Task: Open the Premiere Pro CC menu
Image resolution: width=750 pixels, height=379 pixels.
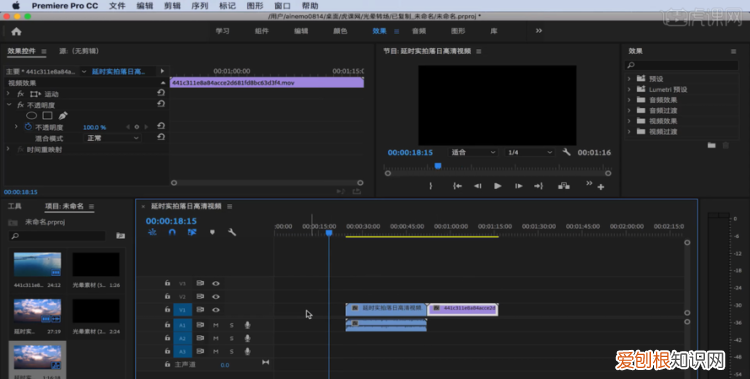Action: (65, 6)
